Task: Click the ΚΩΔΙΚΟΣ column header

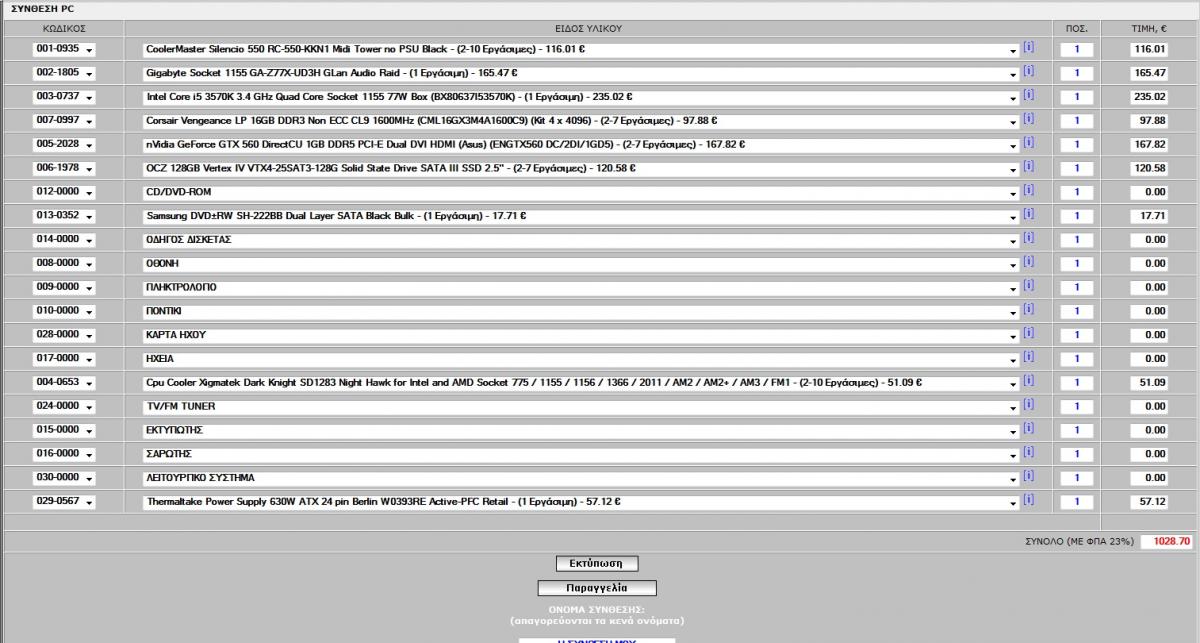Action: [63, 28]
